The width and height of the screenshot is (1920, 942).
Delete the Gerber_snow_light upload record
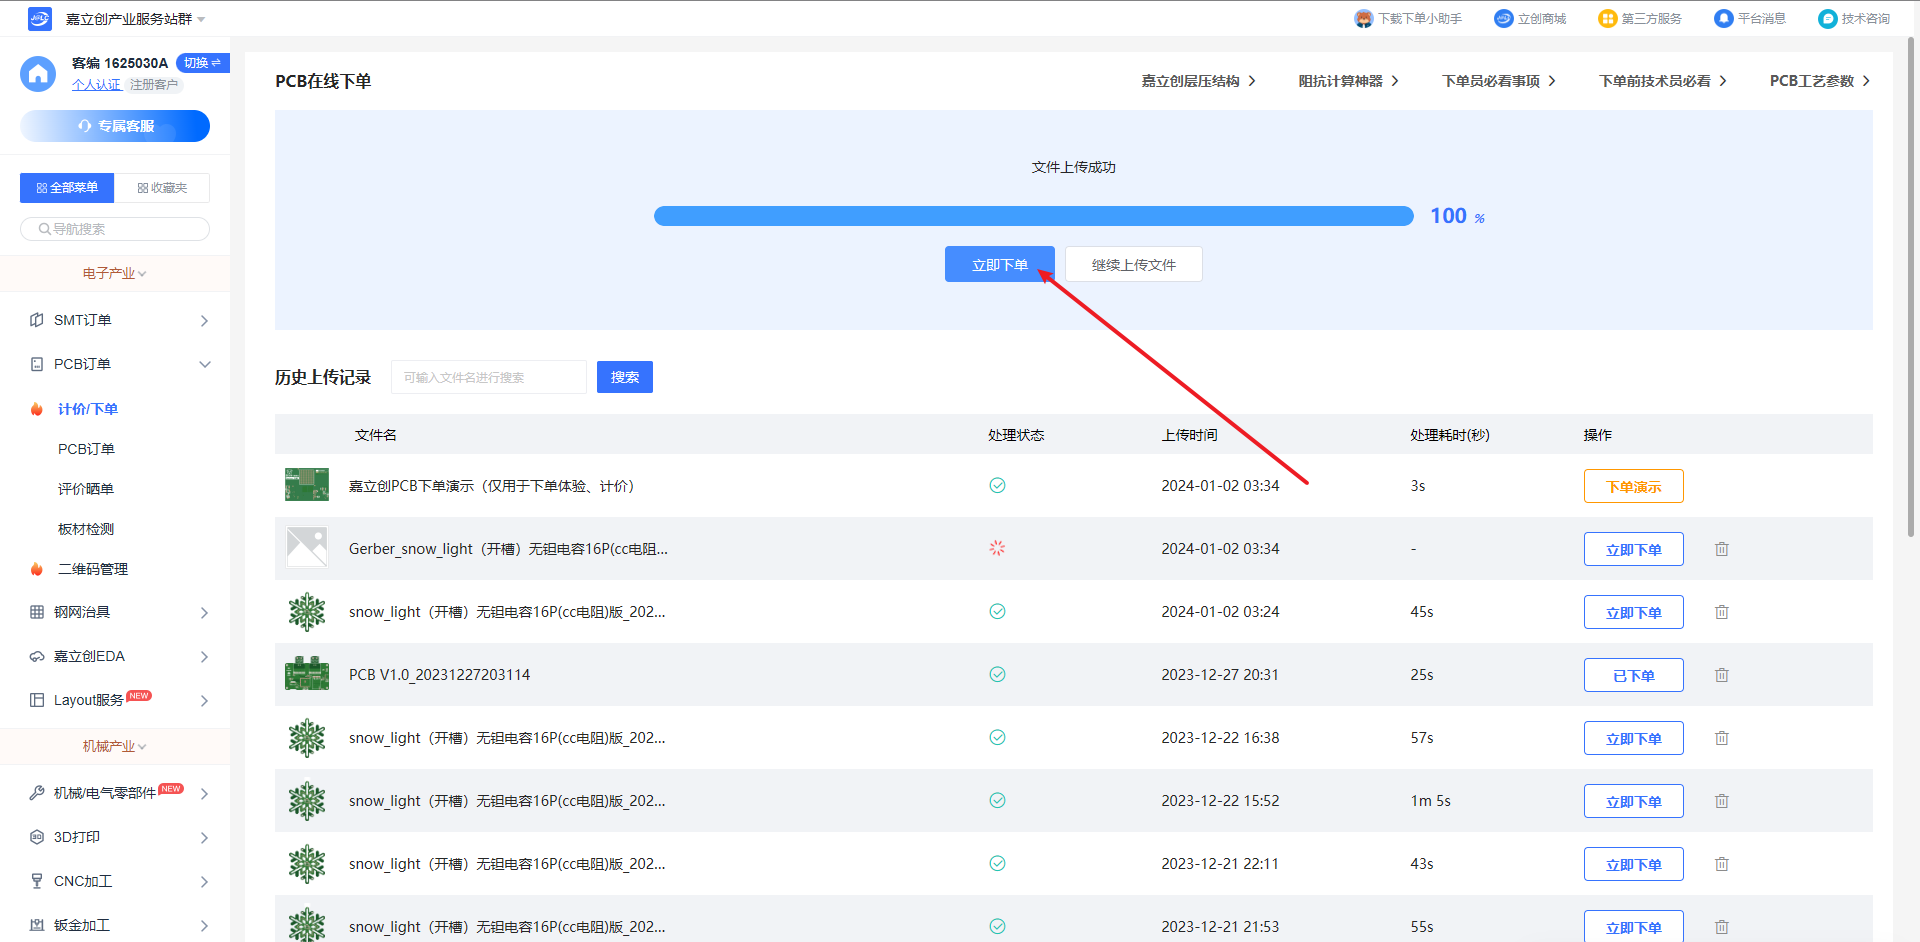pyautogui.click(x=1722, y=549)
